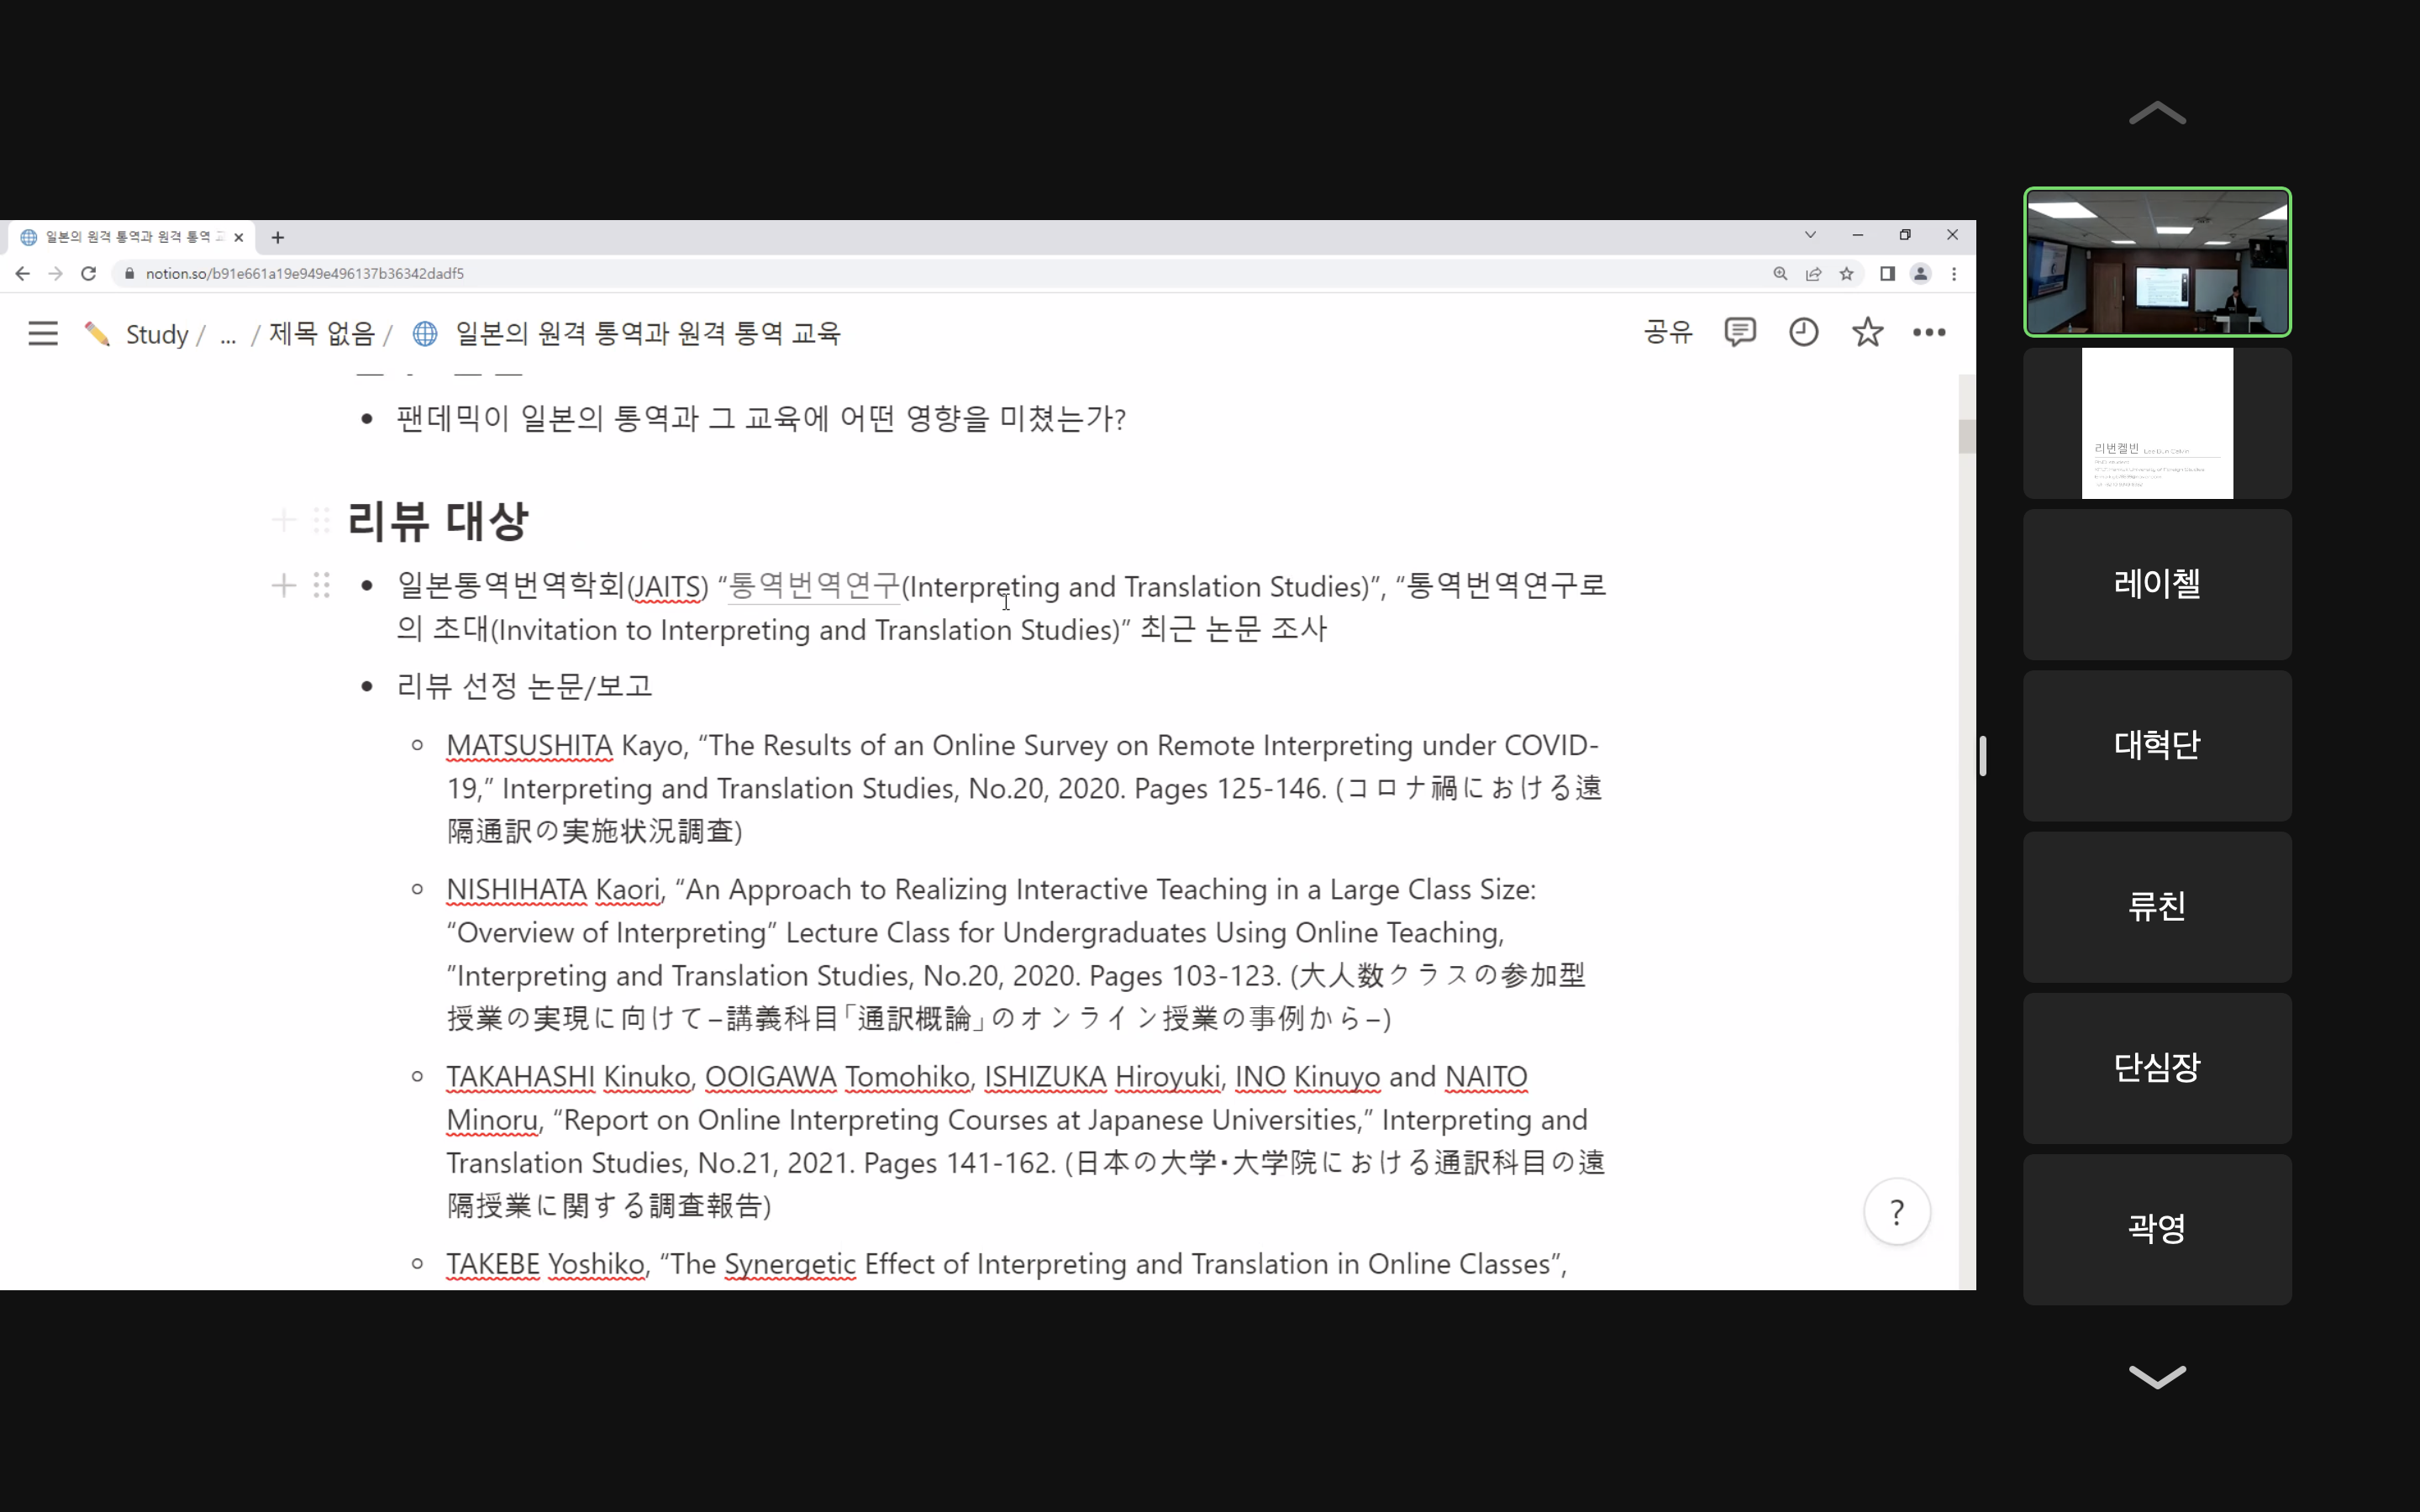Click the drag handle beside the JAITS bullet

(x=321, y=585)
